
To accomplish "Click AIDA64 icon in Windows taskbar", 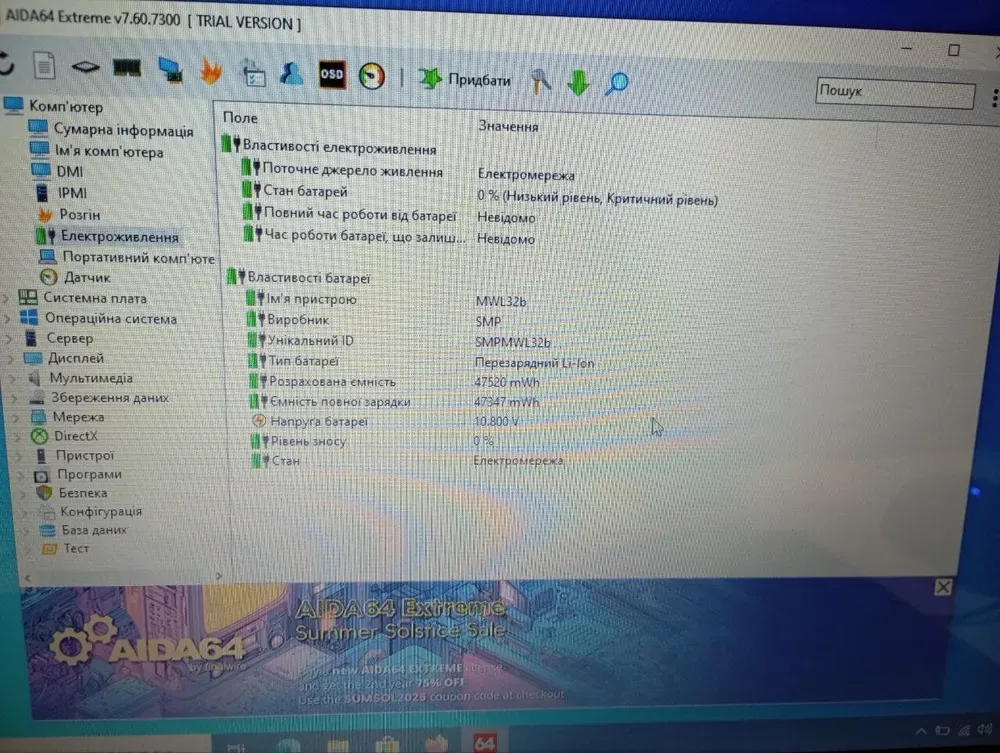I will pos(484,744).
